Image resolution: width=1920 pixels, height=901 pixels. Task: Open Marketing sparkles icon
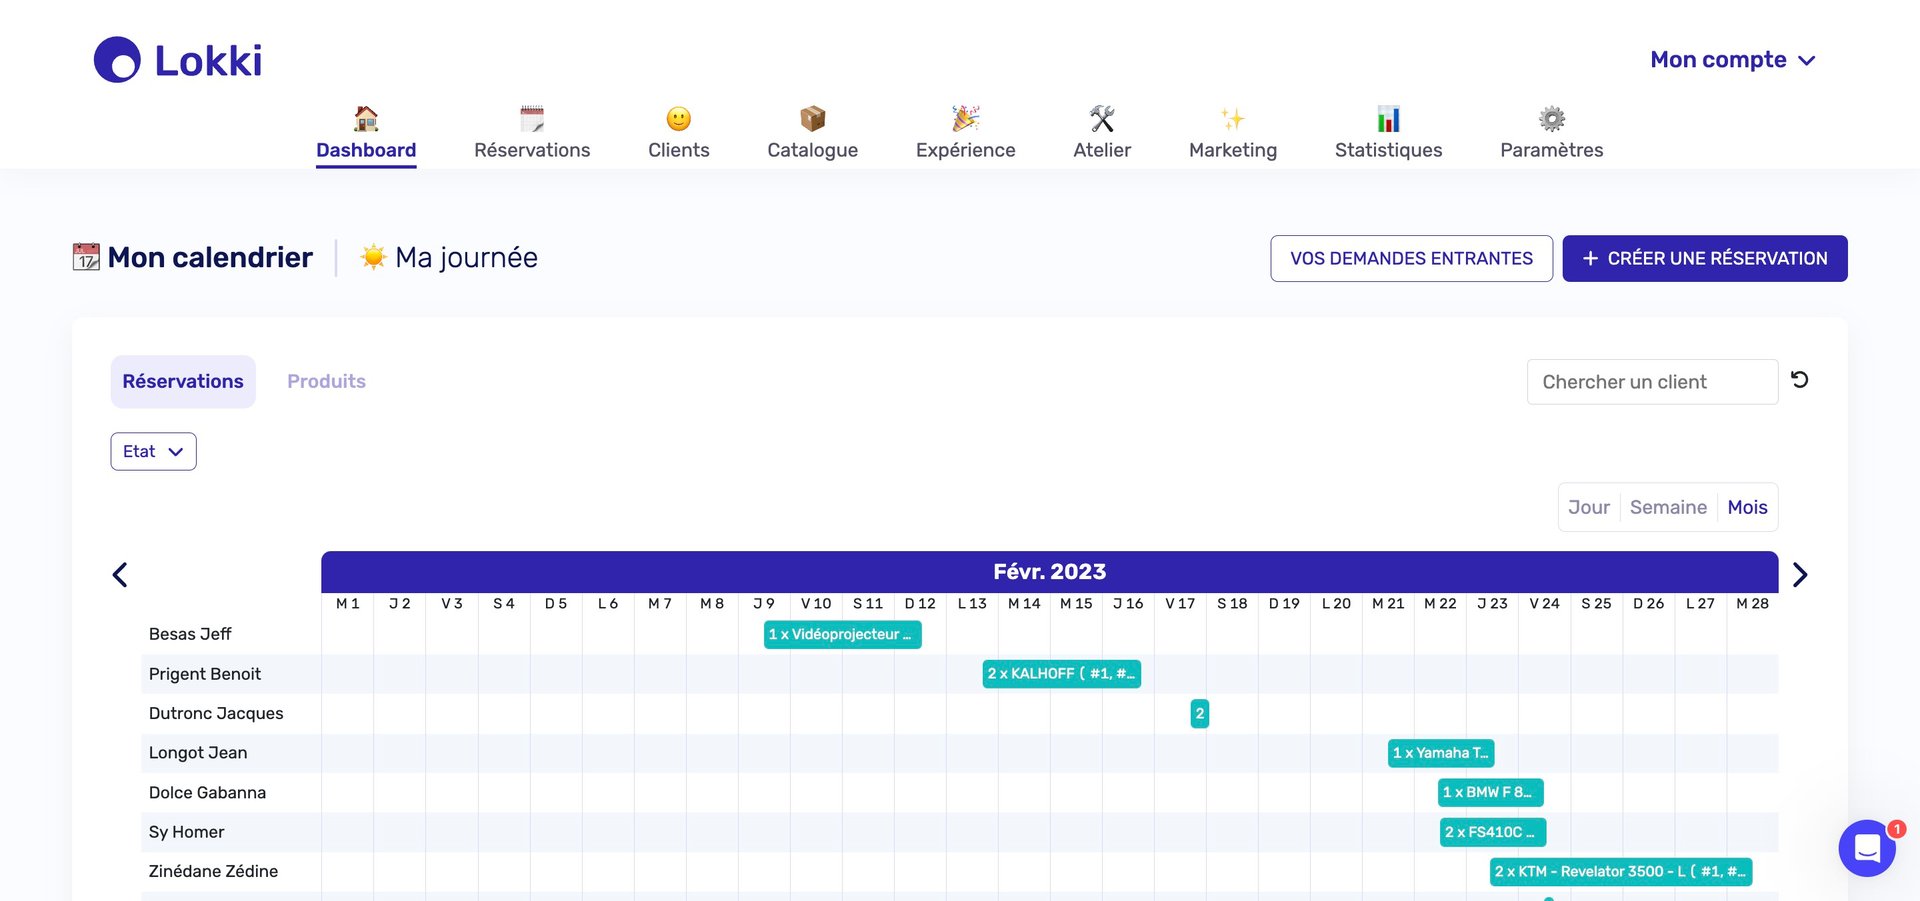(x=1233, y=119)
